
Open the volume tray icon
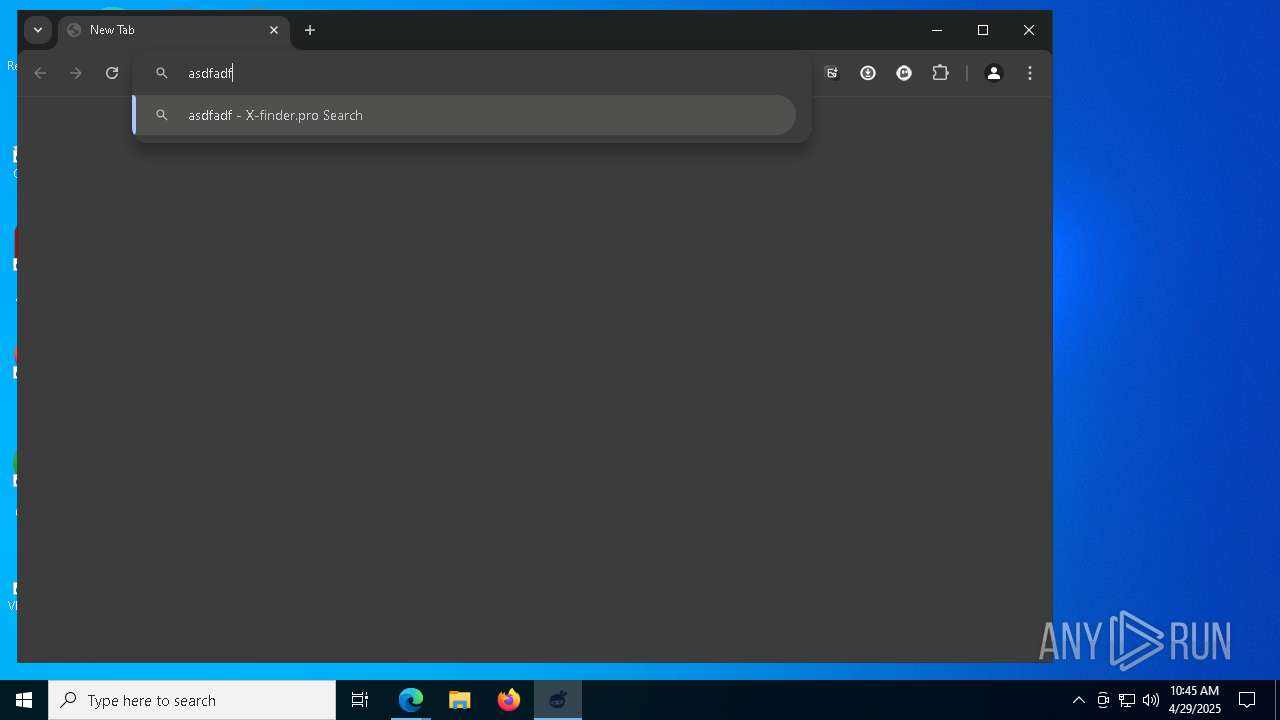[1150, 700]
